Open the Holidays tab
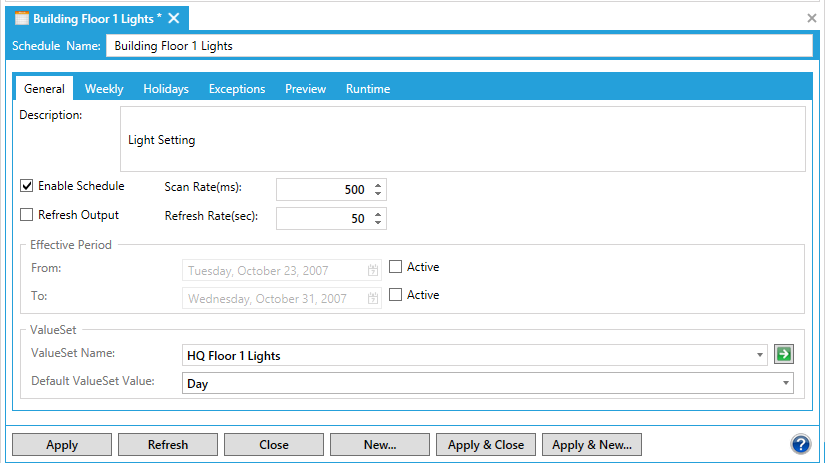Image resolution: width=825 pixels, height=465 pixels. [166, 89]
